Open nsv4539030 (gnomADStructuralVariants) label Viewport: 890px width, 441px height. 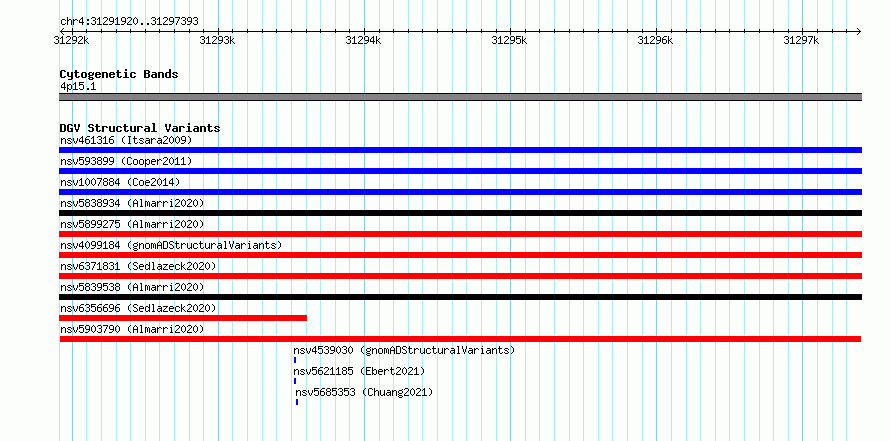coord(404,350)
